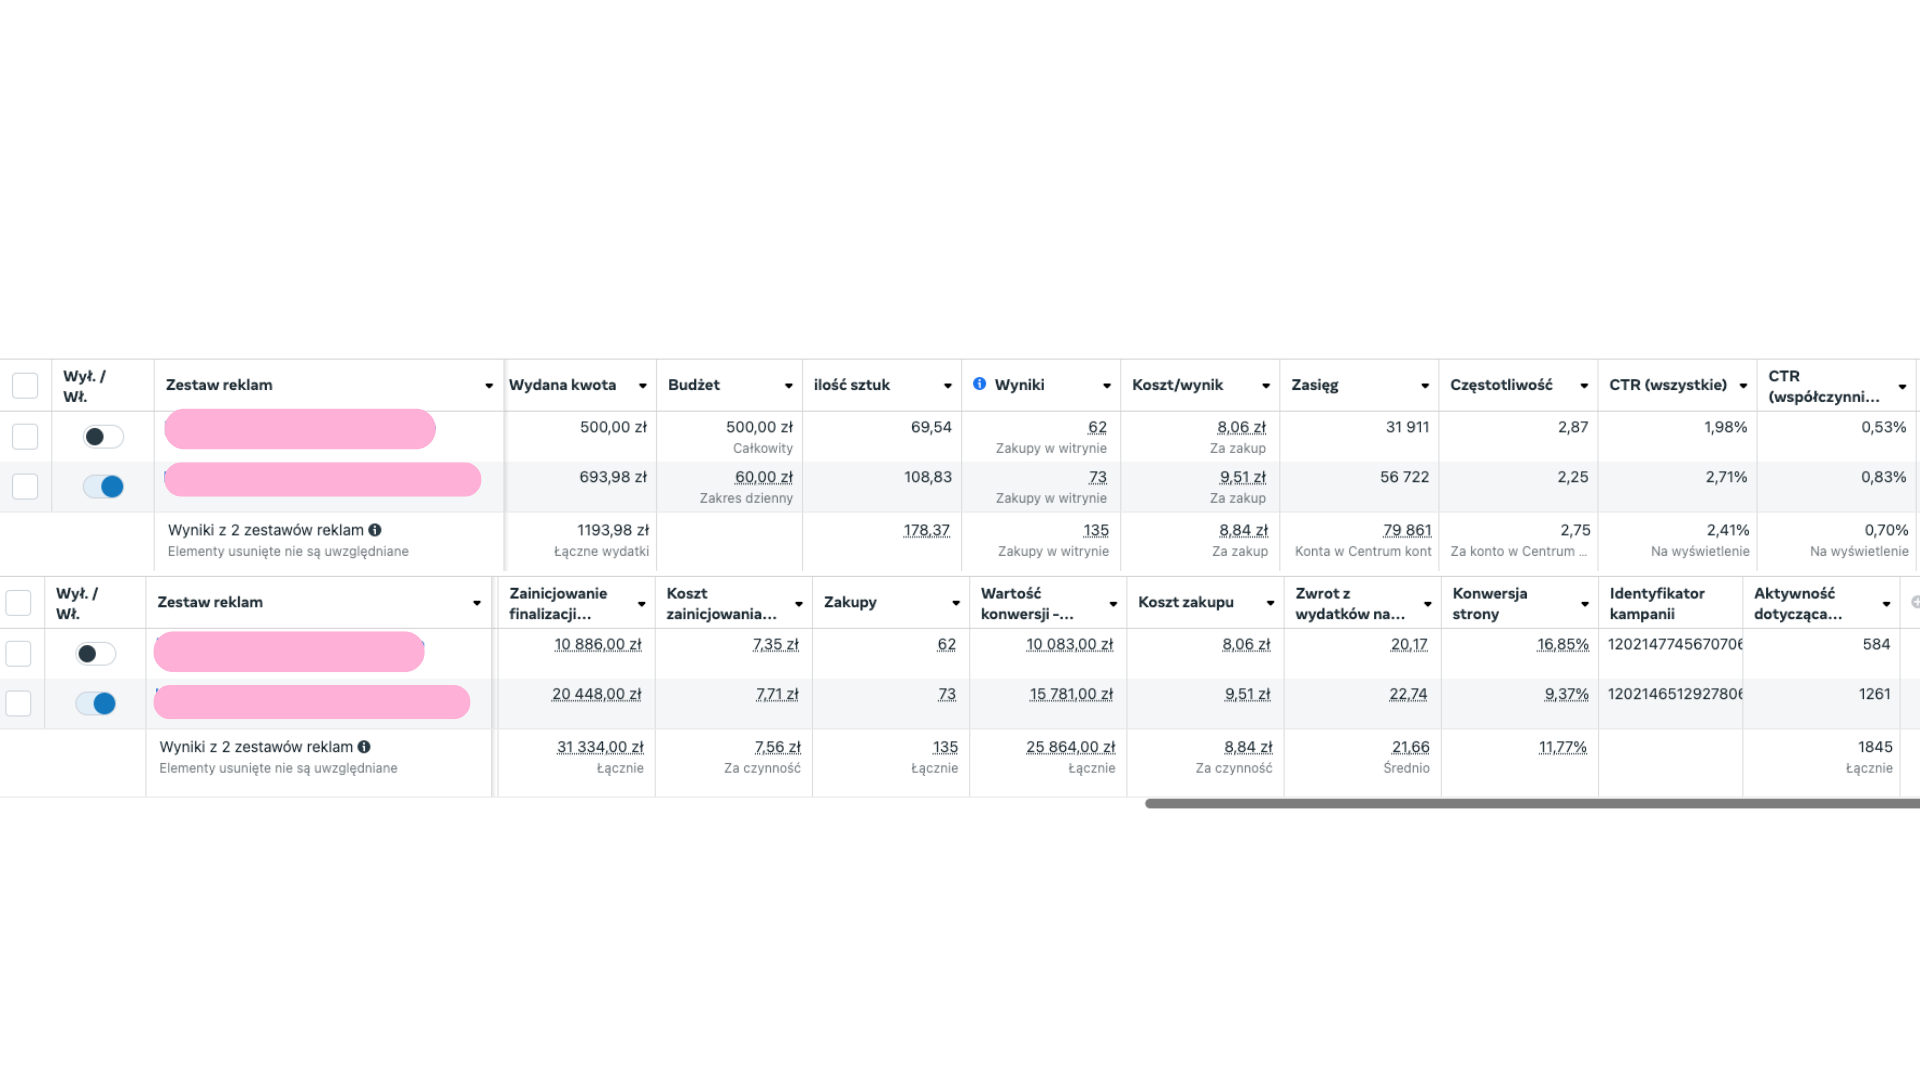1920x1080 pixels.
Task: Open the Wydana kwota column dropdown arrow
Action: (643, 386)
